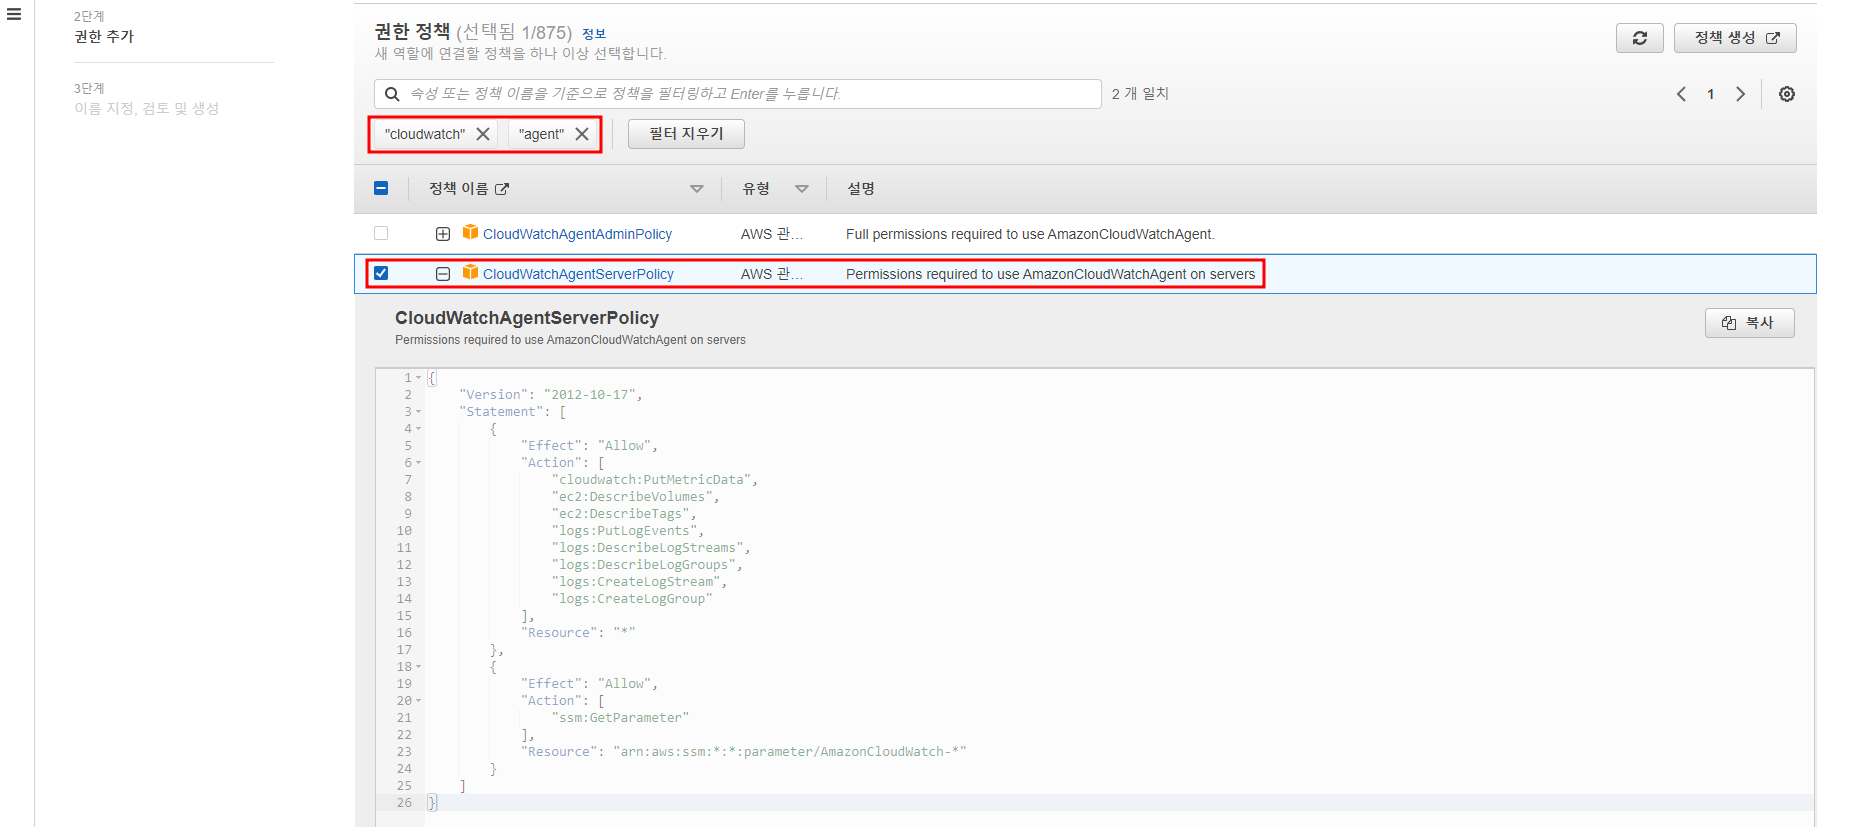Image resolution: width=1851 pixels, height=827 pixels.
Task: Toggle the select-all policies checkbox
Action: 381,188
